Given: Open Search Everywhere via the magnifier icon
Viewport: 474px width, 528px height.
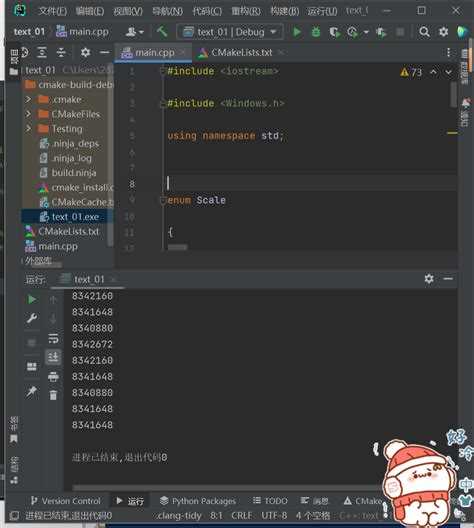Looking at the screenshot, I should (x=424, y=32).
